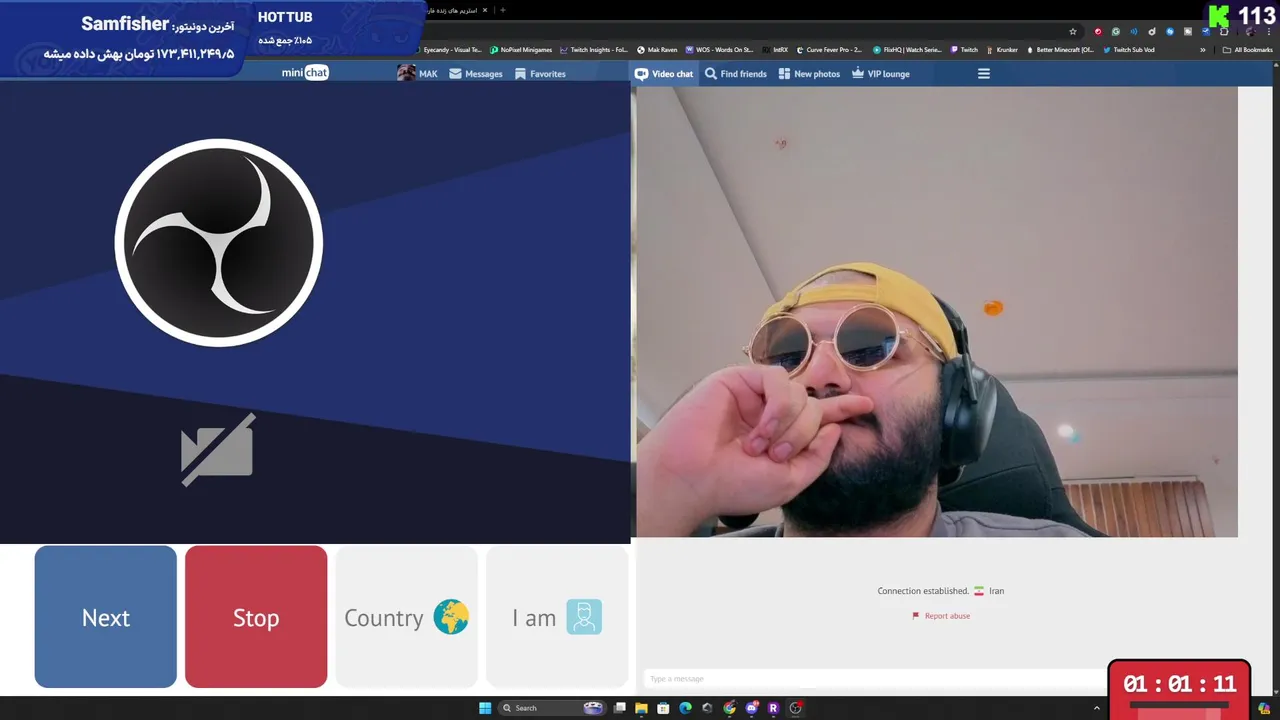This screenshot has height=720, width=1280.
Task: Open Find friends
Action: coord(736,73)
